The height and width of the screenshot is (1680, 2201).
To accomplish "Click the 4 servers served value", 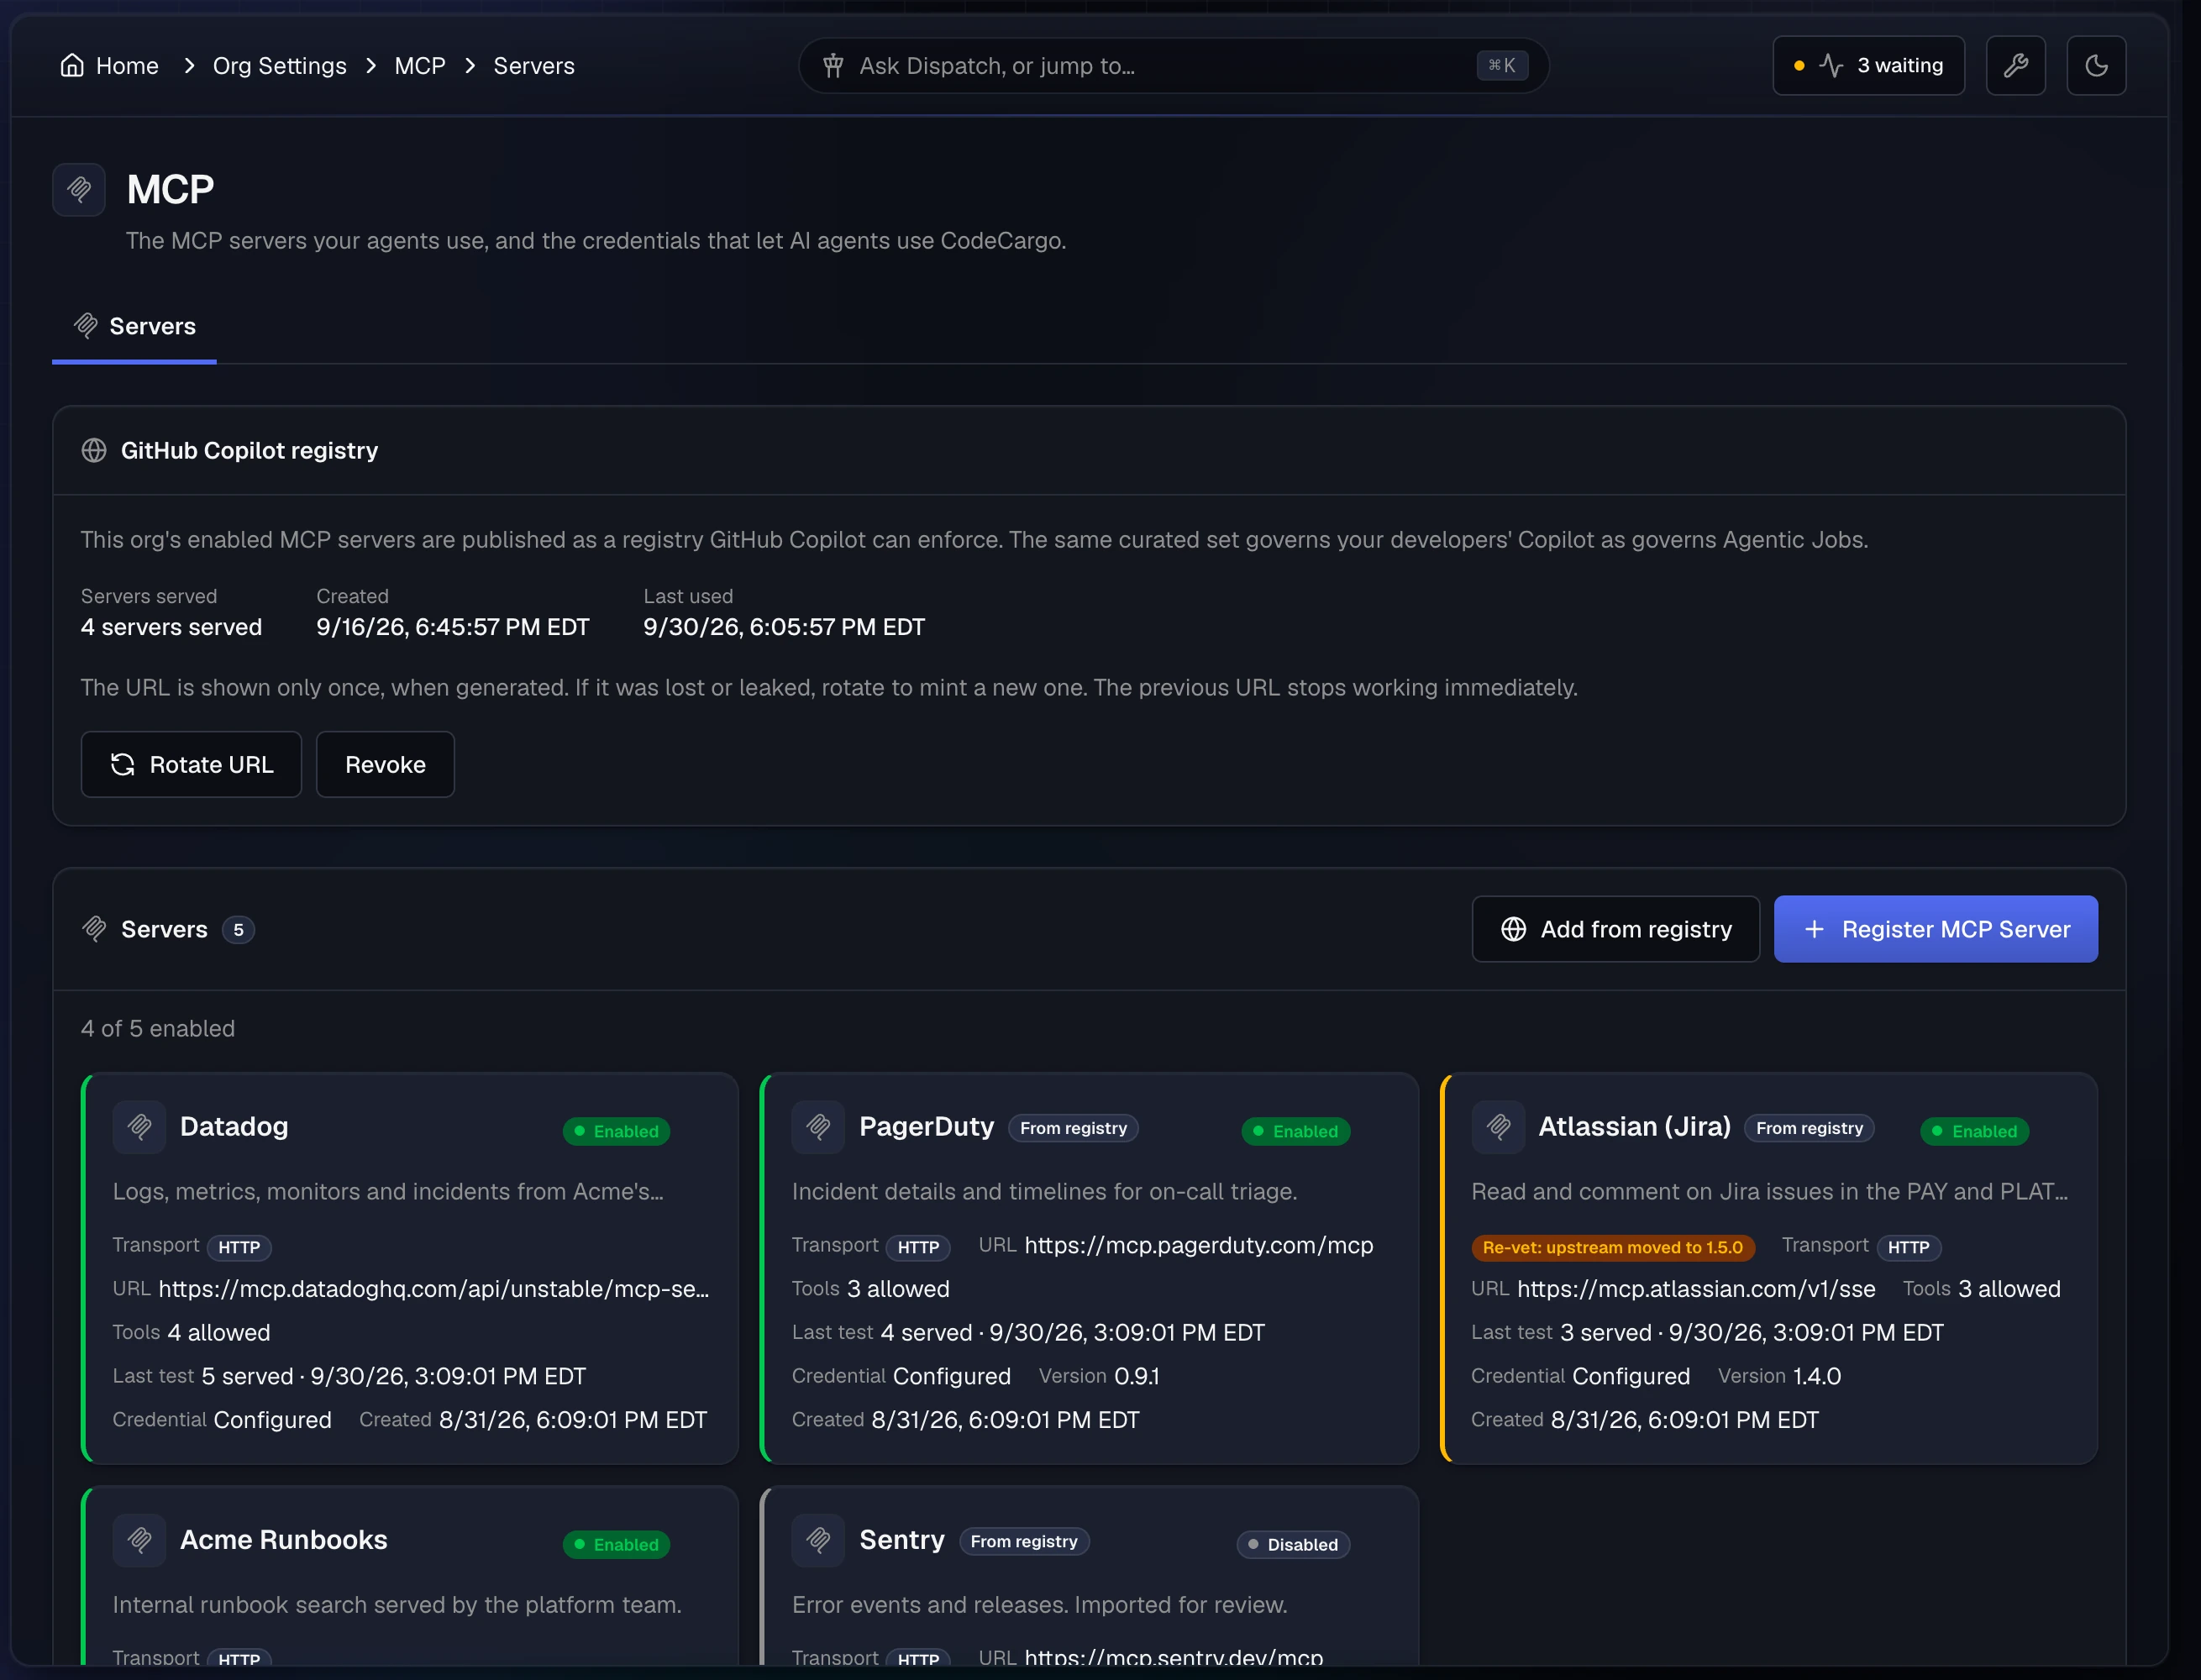I will [171, 627].
